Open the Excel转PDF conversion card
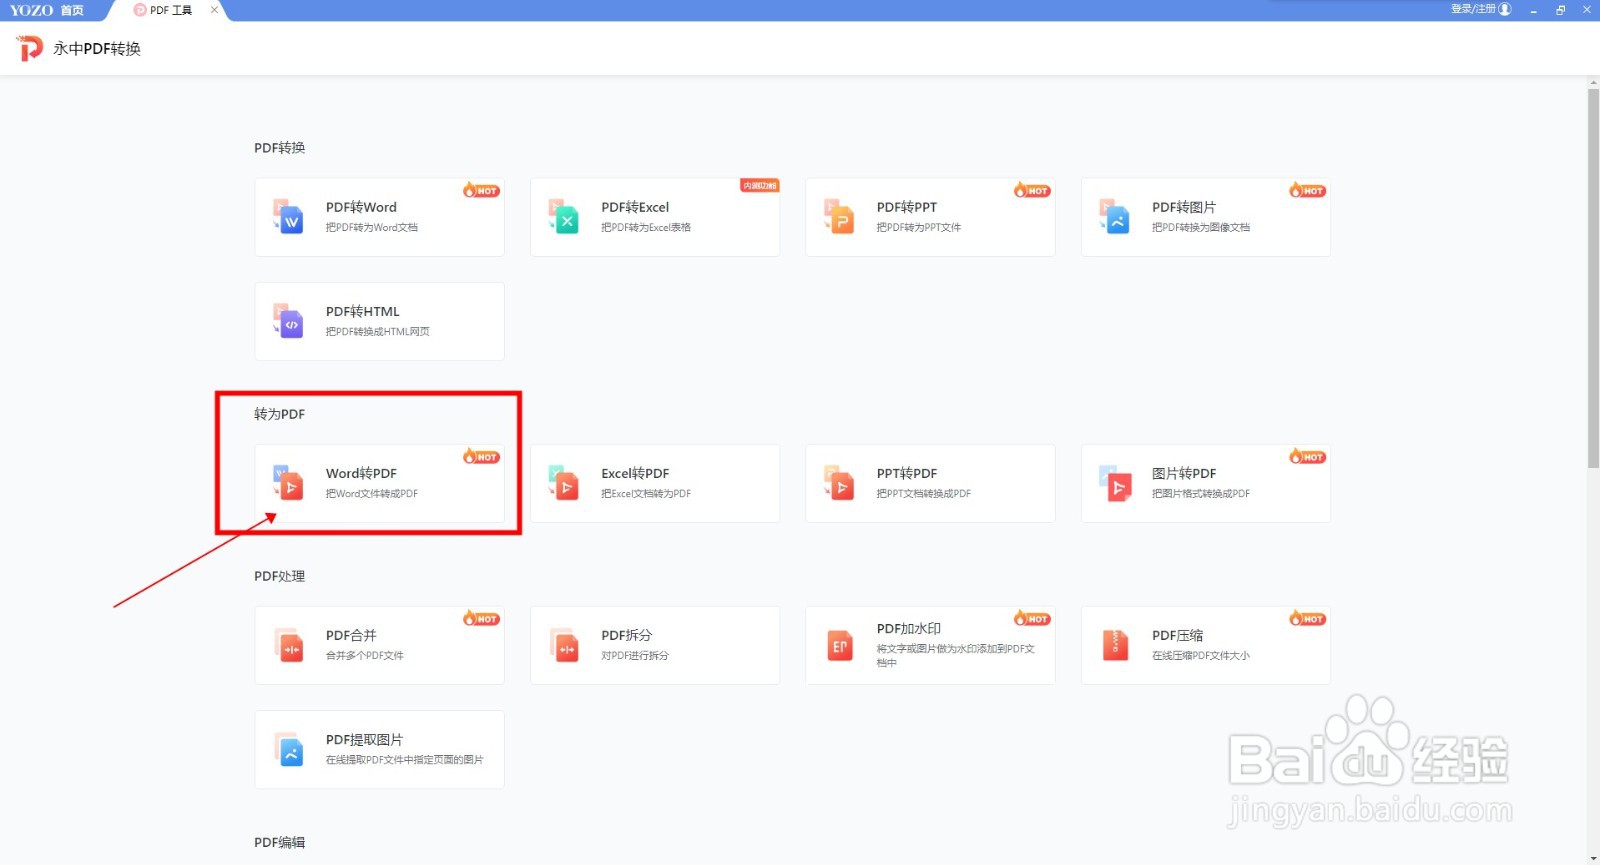Image resolution: width=1600 pixels, height=865 pixels. [x=655, y=483]
